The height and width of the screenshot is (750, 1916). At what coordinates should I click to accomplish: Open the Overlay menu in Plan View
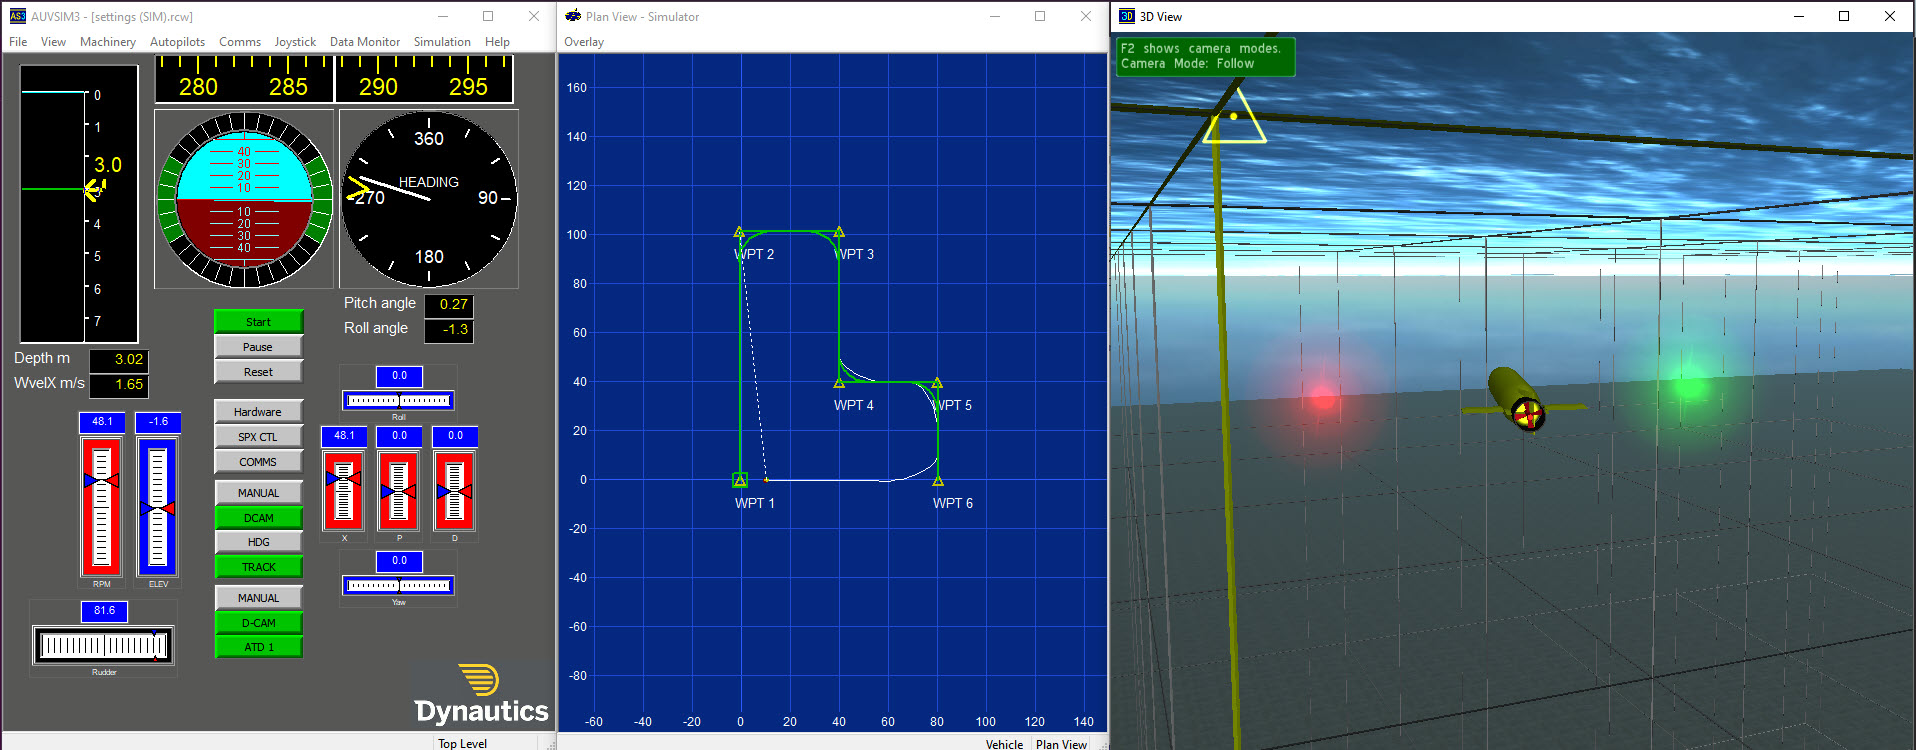pyautogui.click(x=584, y=42)
